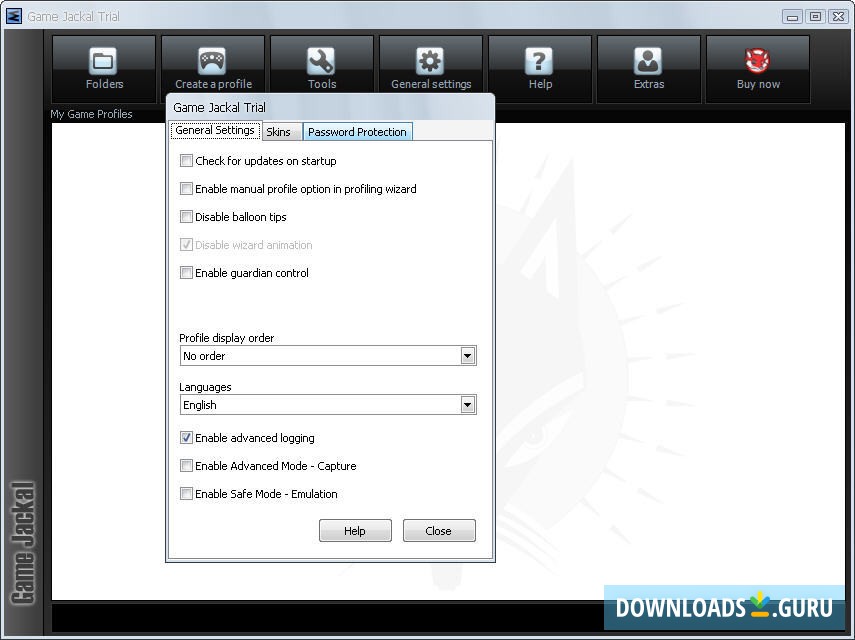This screenshot has height=640, width=855.
Task: Click the Profile display order label
Action: (226, 338)
